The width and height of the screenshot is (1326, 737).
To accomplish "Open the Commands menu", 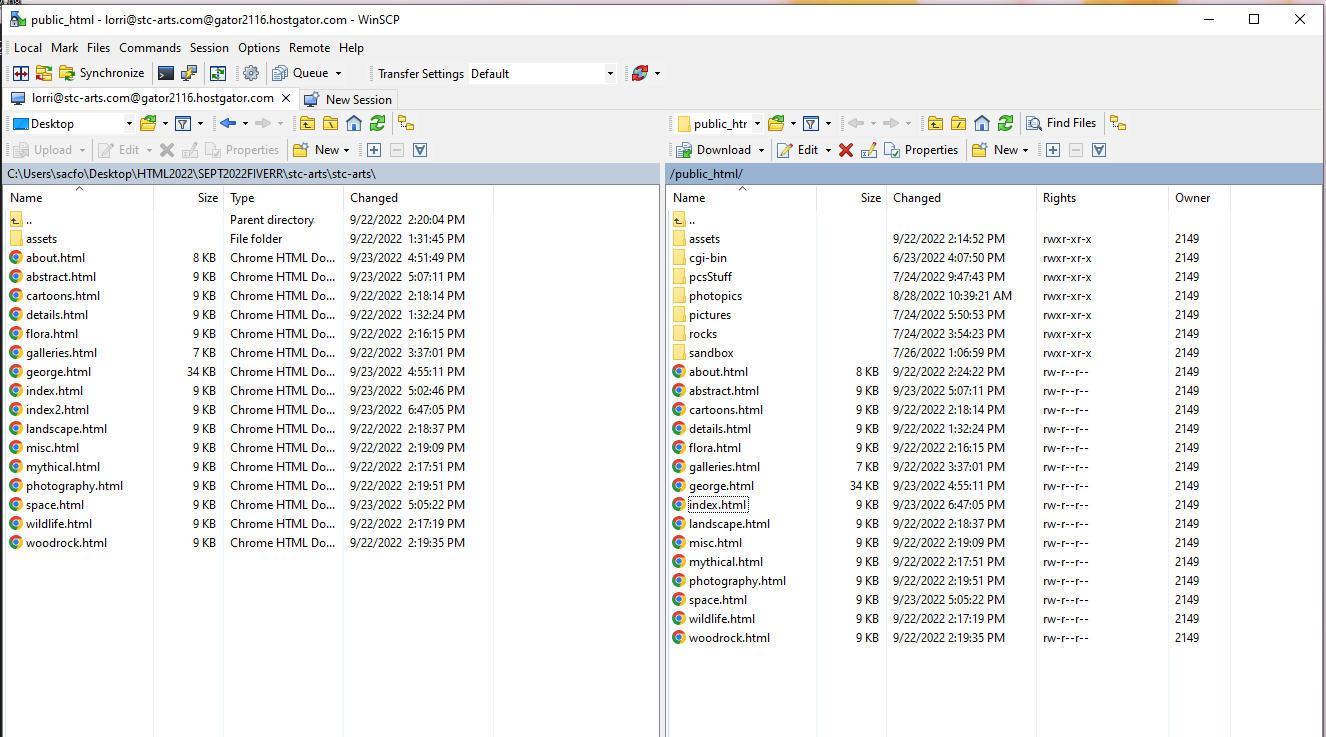I will coord(150,47).
